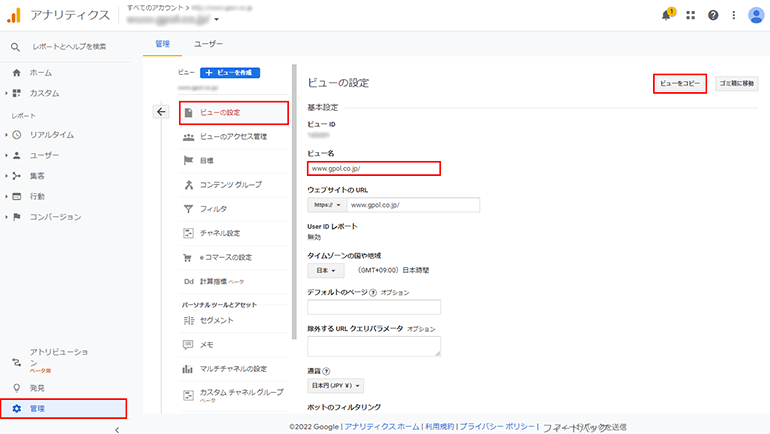Image resolution: width=770 pixels, height=434 pixels.
Task: Click the back arrow button beside view column
Action: tap(161, 112)
